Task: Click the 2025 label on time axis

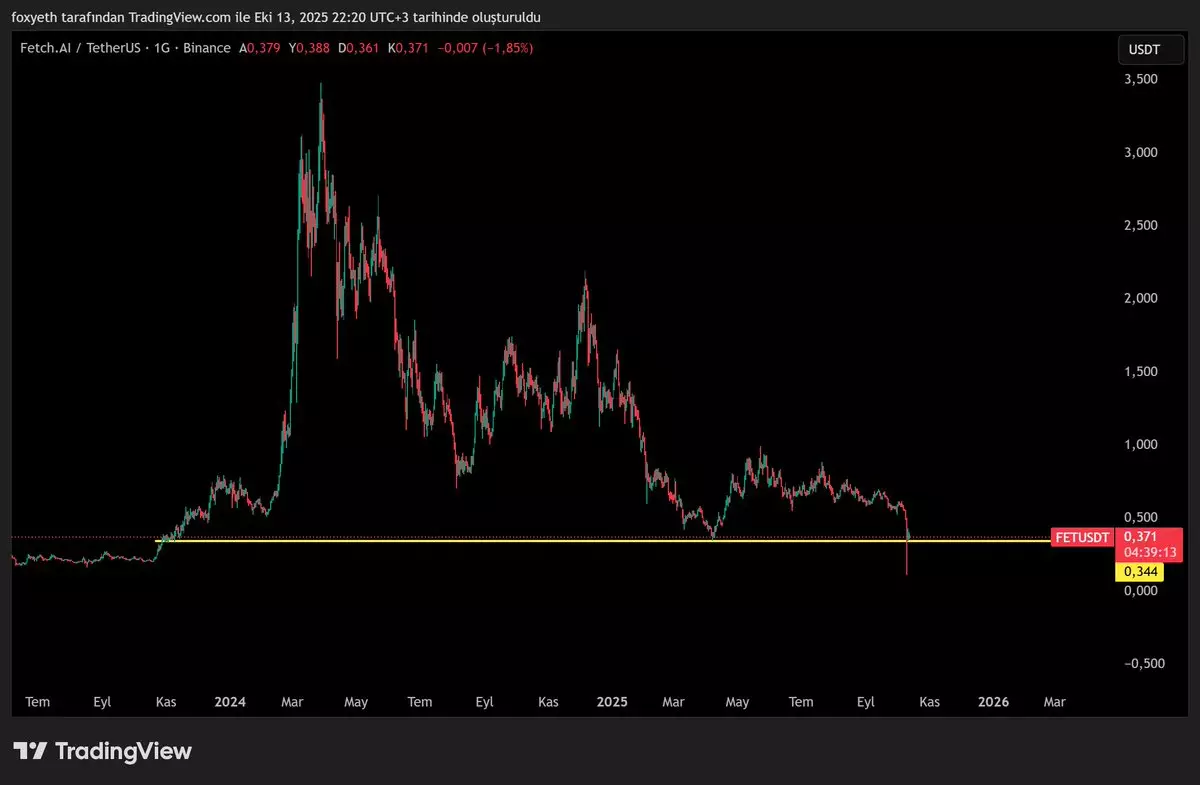Action: 611,702
